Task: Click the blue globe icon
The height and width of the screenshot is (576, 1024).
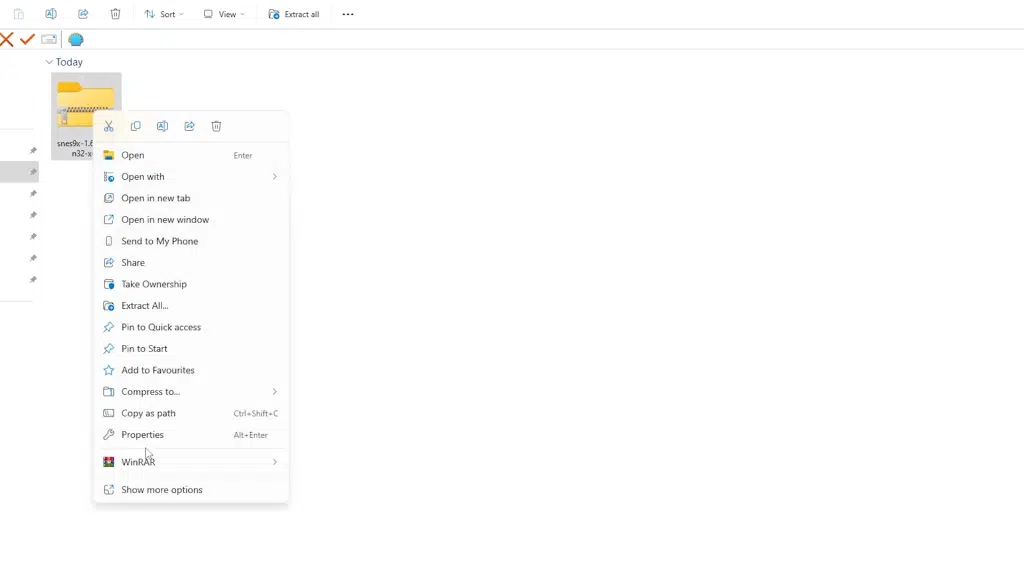Action: tap(76, 40)
